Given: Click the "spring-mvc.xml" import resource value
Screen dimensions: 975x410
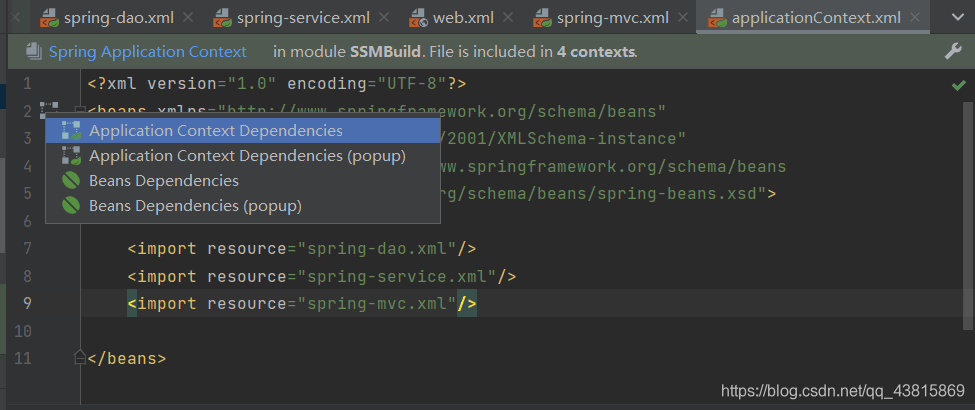Looking at the screenshot, I should point(377,304).
